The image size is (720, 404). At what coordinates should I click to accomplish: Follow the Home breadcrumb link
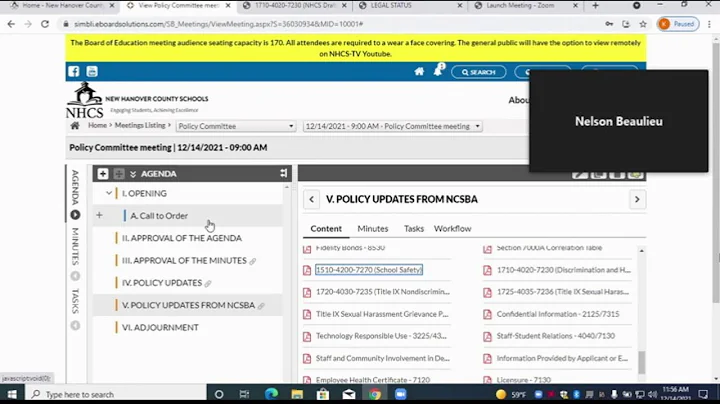point(97,125)
